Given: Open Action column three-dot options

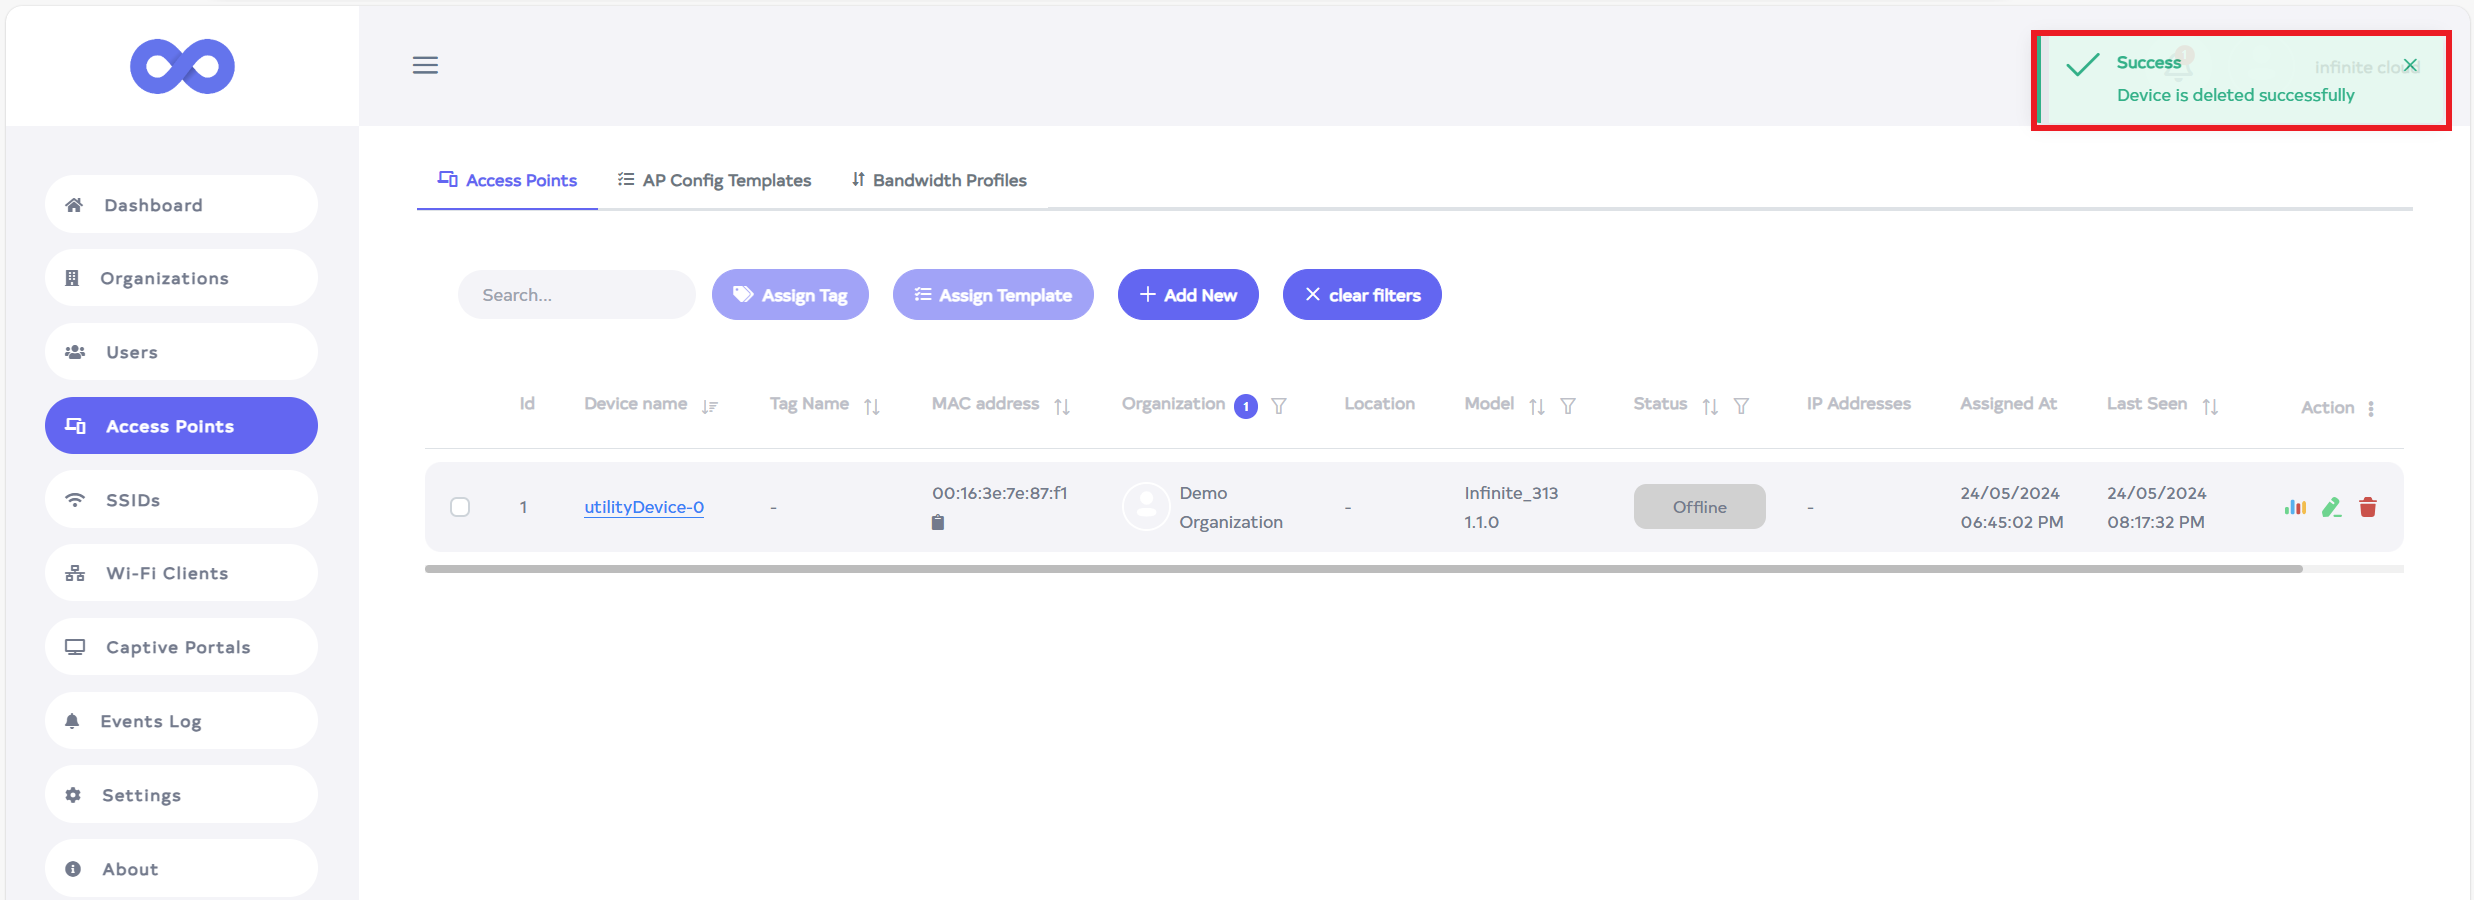Looking at the screenshot, I should tap(2370, 408).
